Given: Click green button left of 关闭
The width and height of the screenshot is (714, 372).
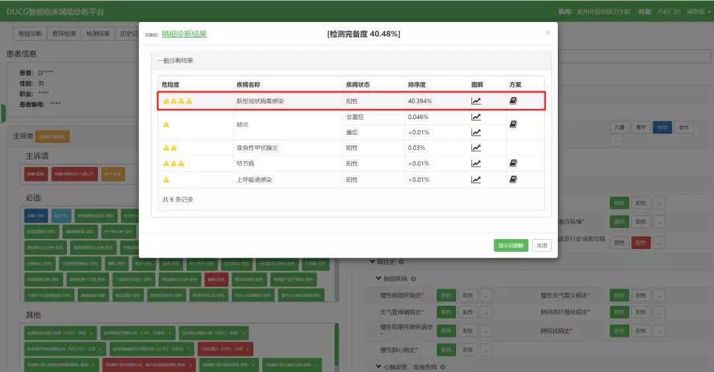Looking at the screenshot, I should 511,245.
